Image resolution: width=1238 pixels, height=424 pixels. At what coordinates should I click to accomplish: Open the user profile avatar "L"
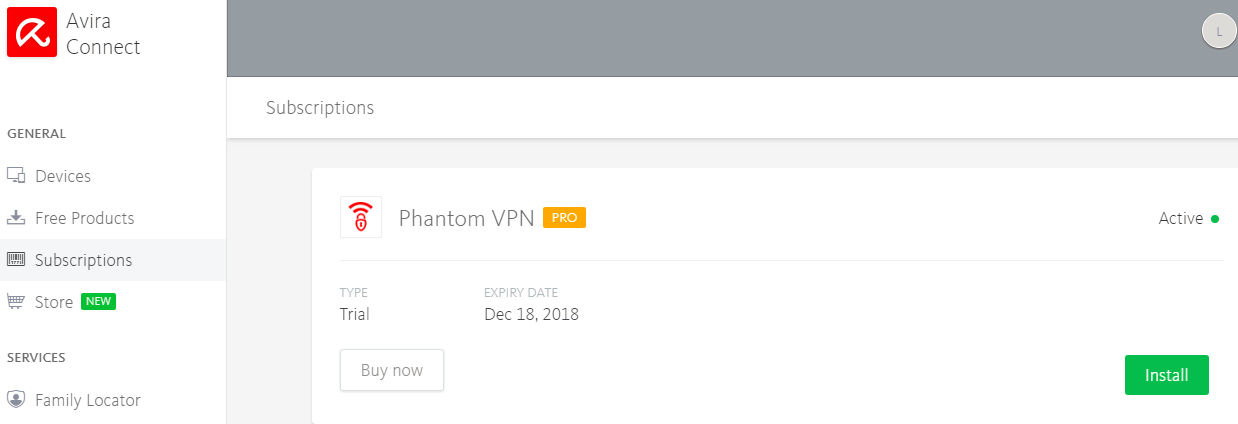pos(1218,32)
